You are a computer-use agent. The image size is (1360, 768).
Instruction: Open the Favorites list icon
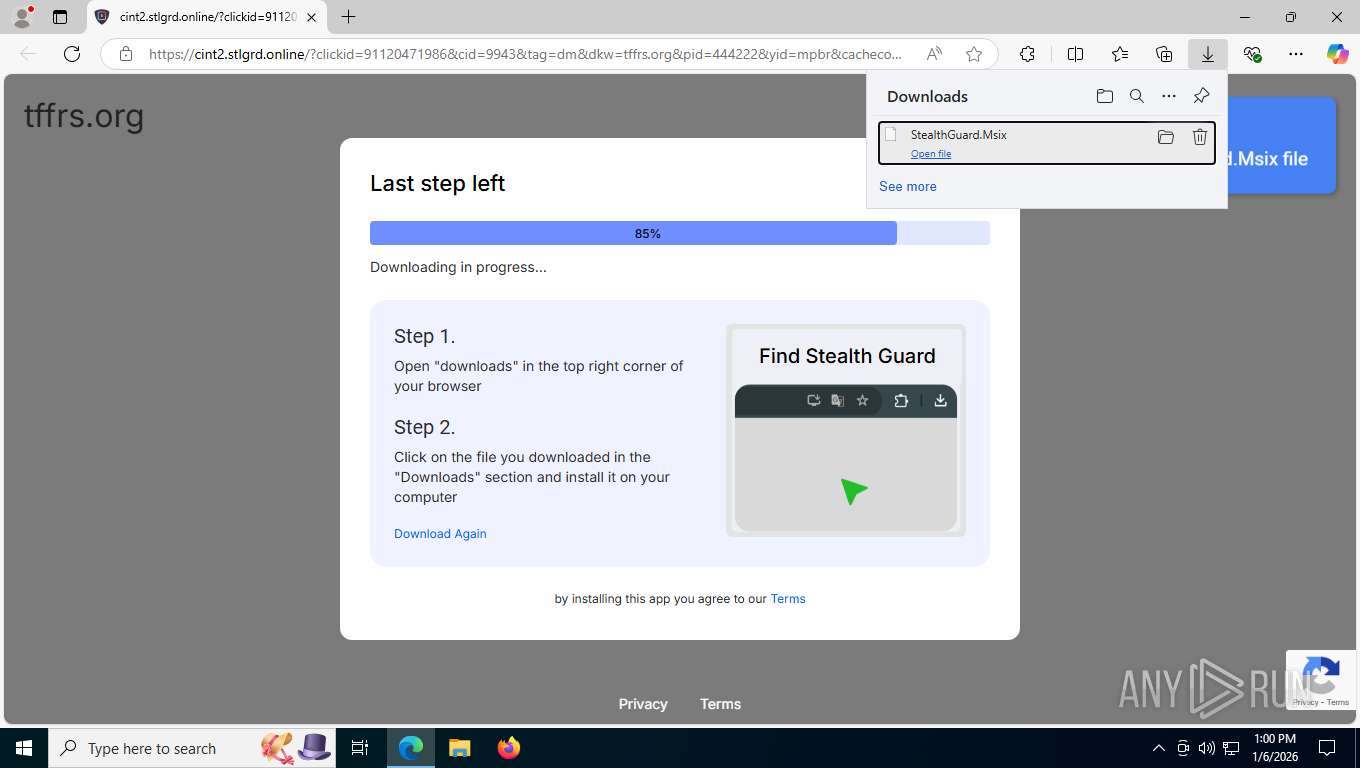point(1120,54)
